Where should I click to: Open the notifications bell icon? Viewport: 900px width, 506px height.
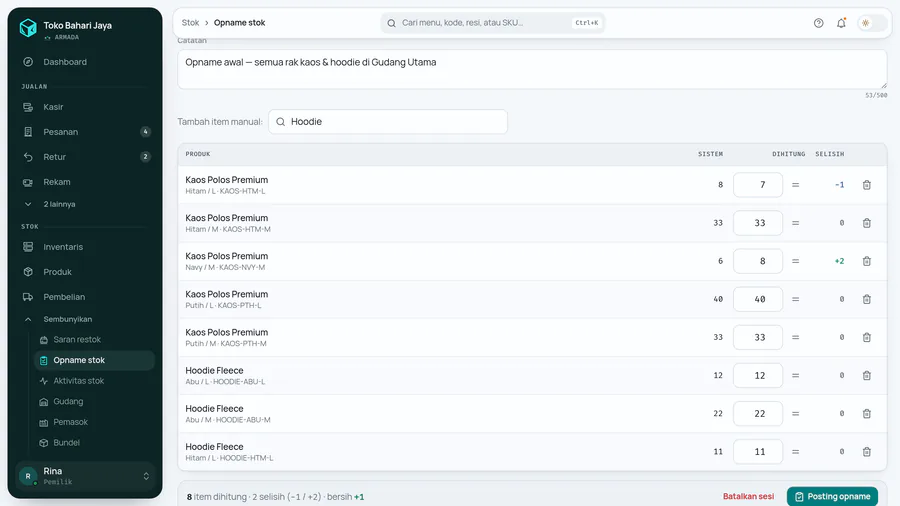(x=841, y=23)
